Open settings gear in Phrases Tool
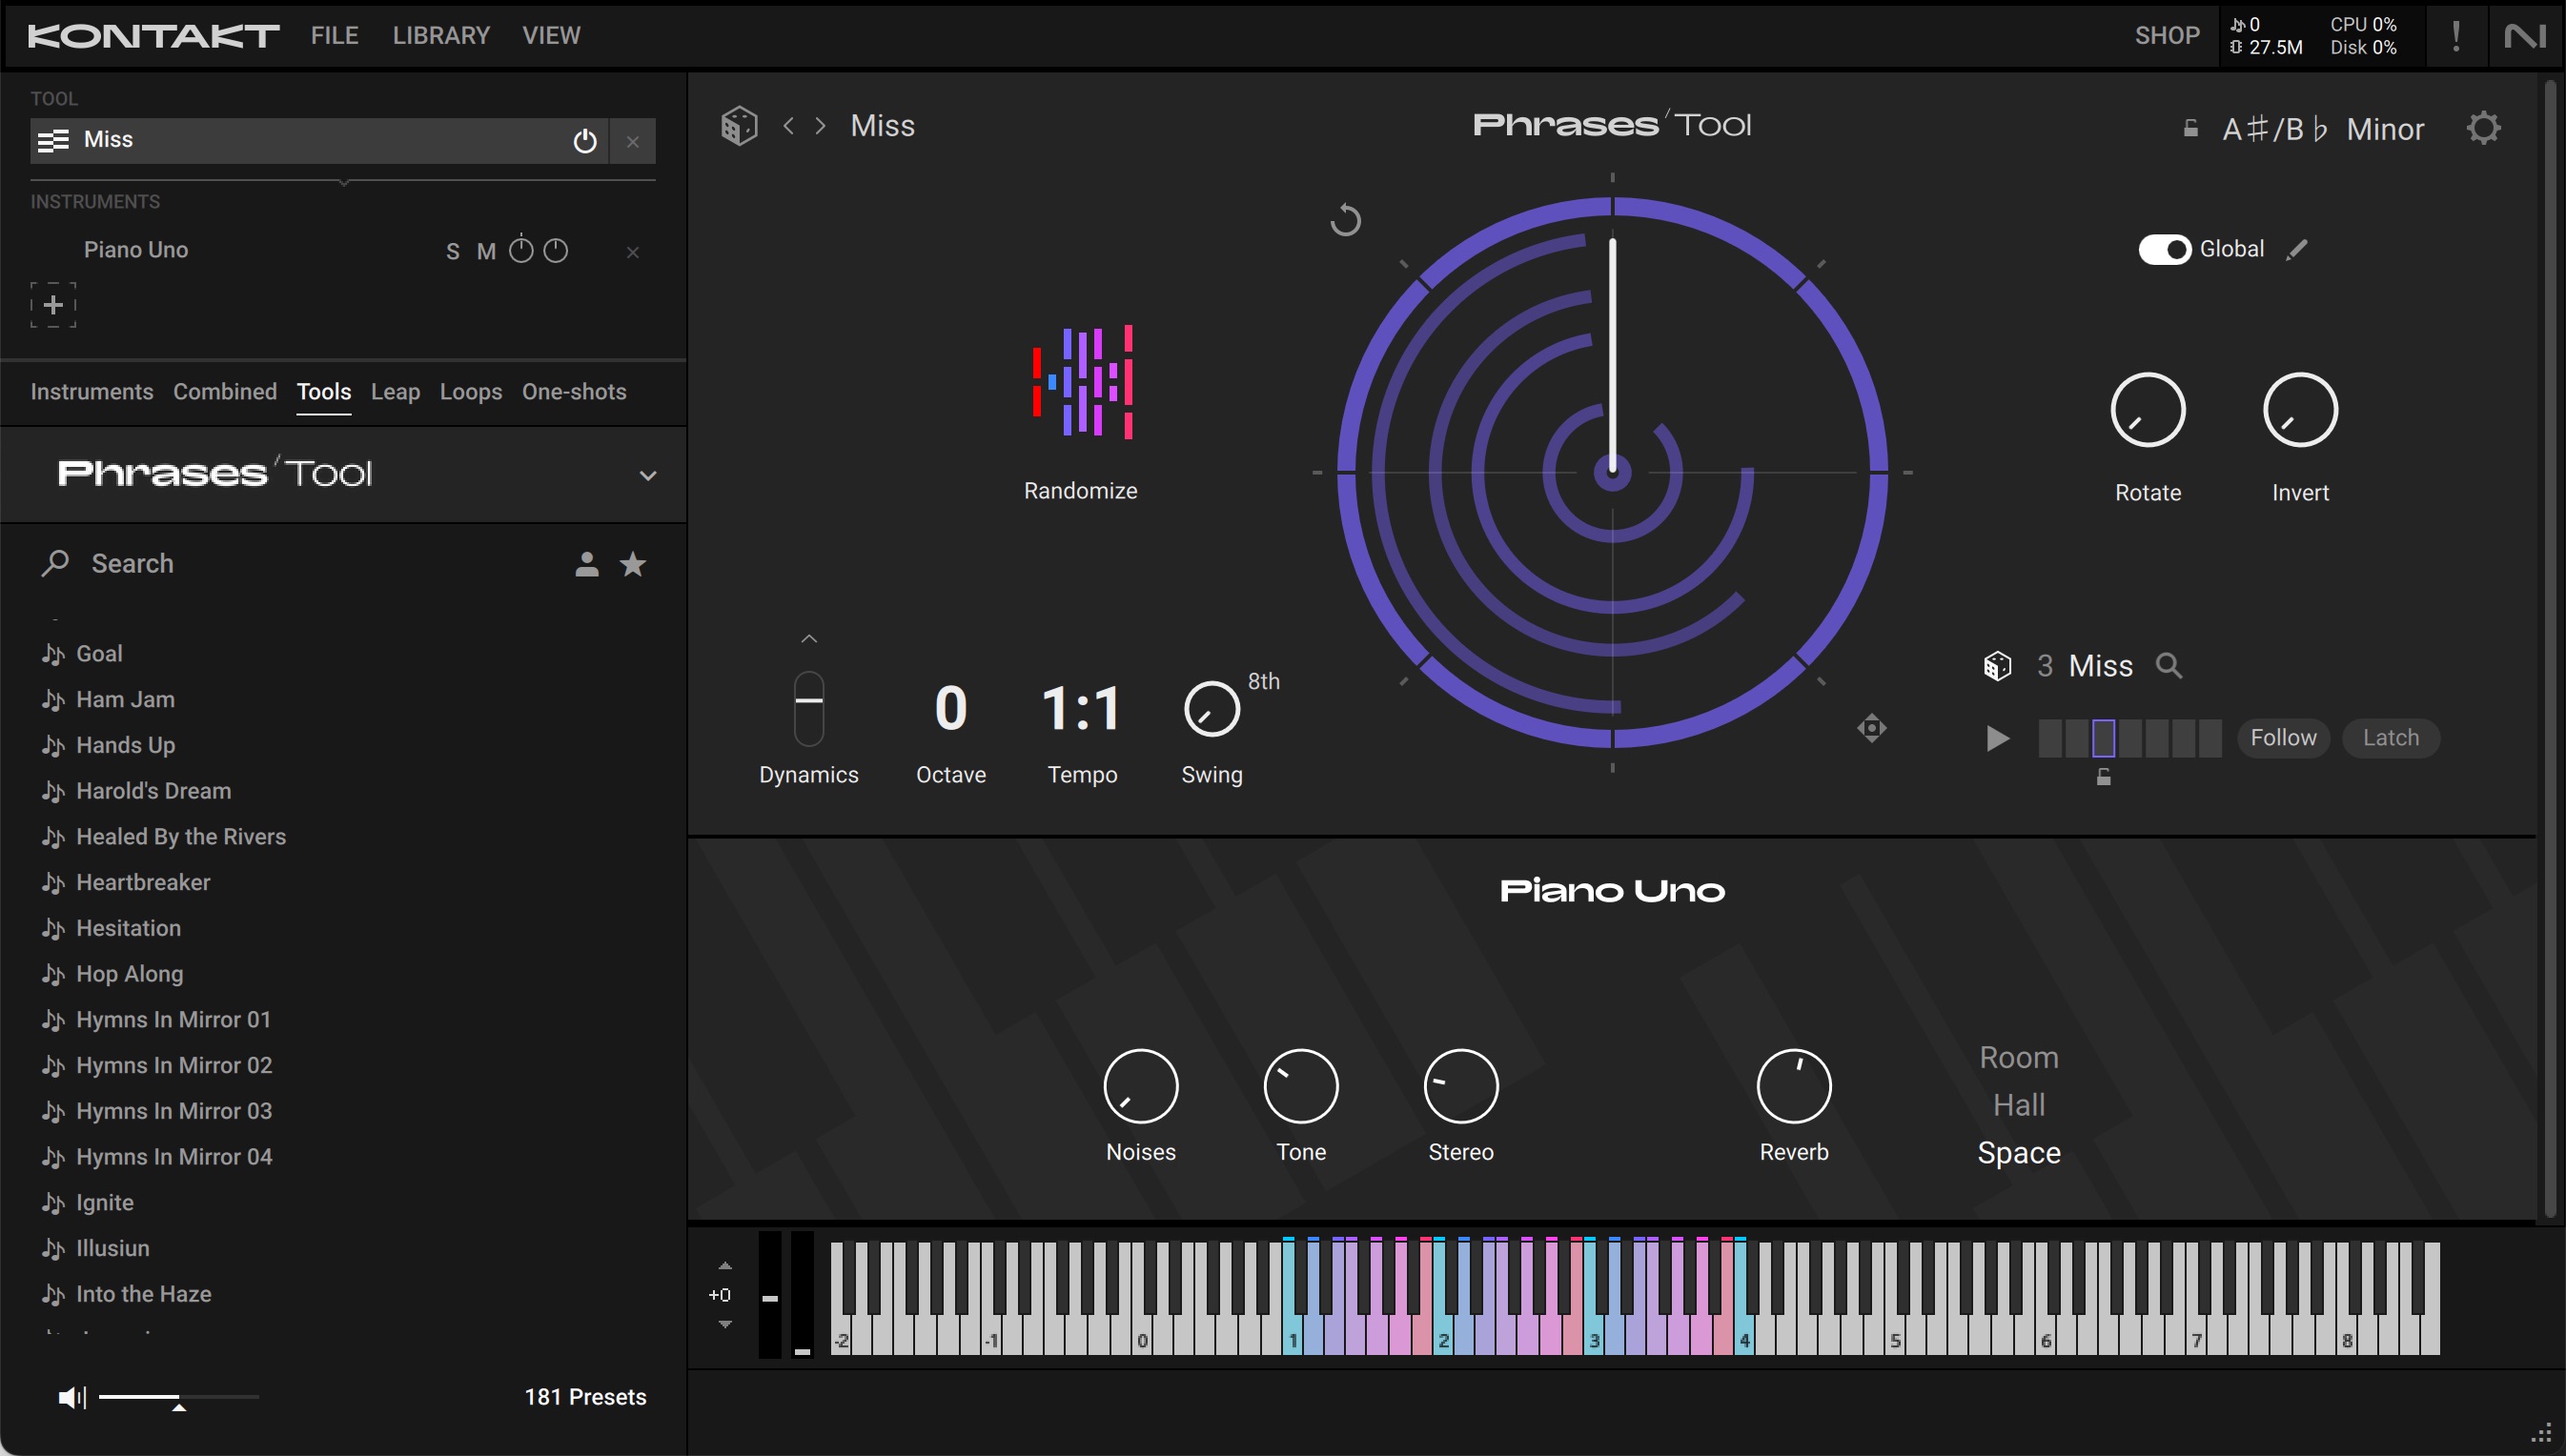The width and height of the screenshot is (2566, 1456). click(x=2483, y=128)
